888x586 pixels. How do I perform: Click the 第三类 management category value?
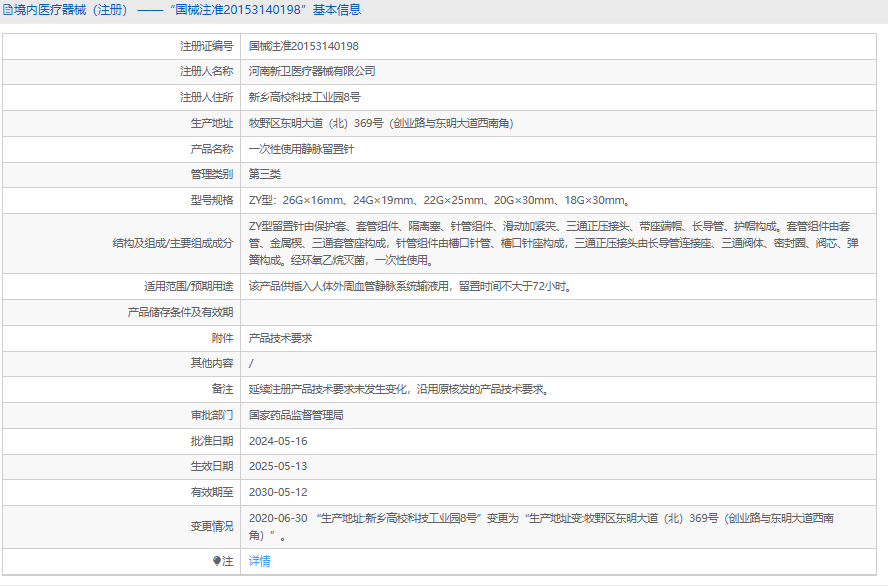point(264,174)
